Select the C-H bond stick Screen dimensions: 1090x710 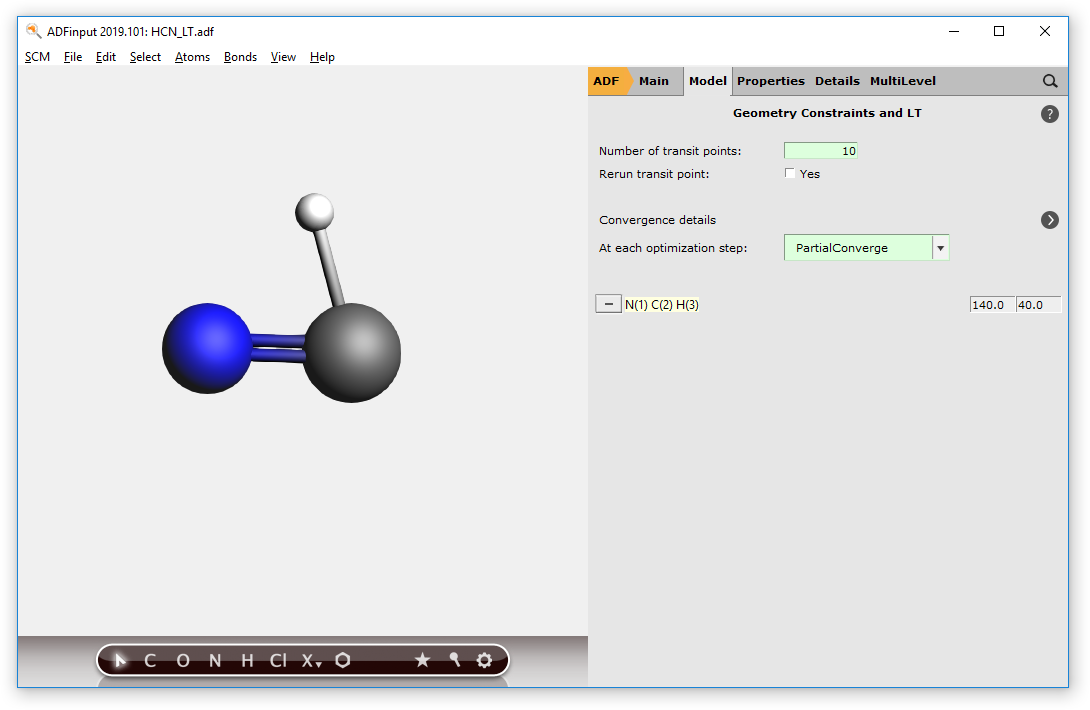coord(329,266)
